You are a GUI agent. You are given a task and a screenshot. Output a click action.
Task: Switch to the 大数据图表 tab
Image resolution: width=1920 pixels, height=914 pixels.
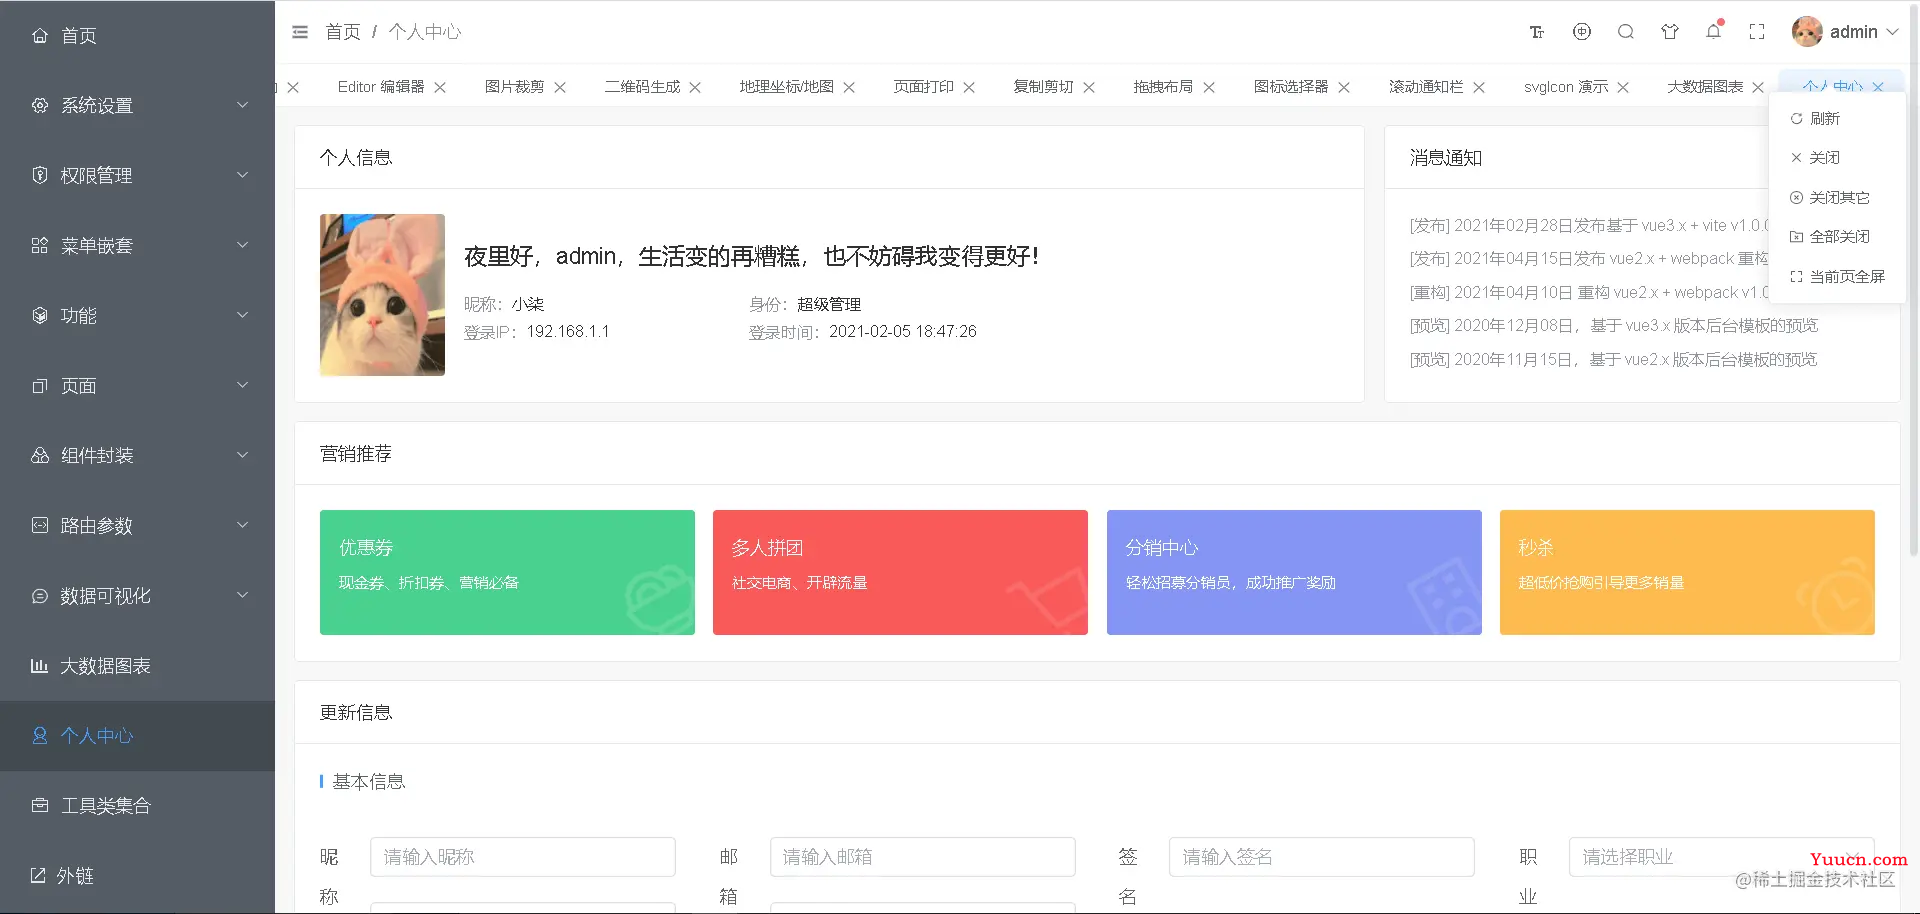coord(1705,87)
